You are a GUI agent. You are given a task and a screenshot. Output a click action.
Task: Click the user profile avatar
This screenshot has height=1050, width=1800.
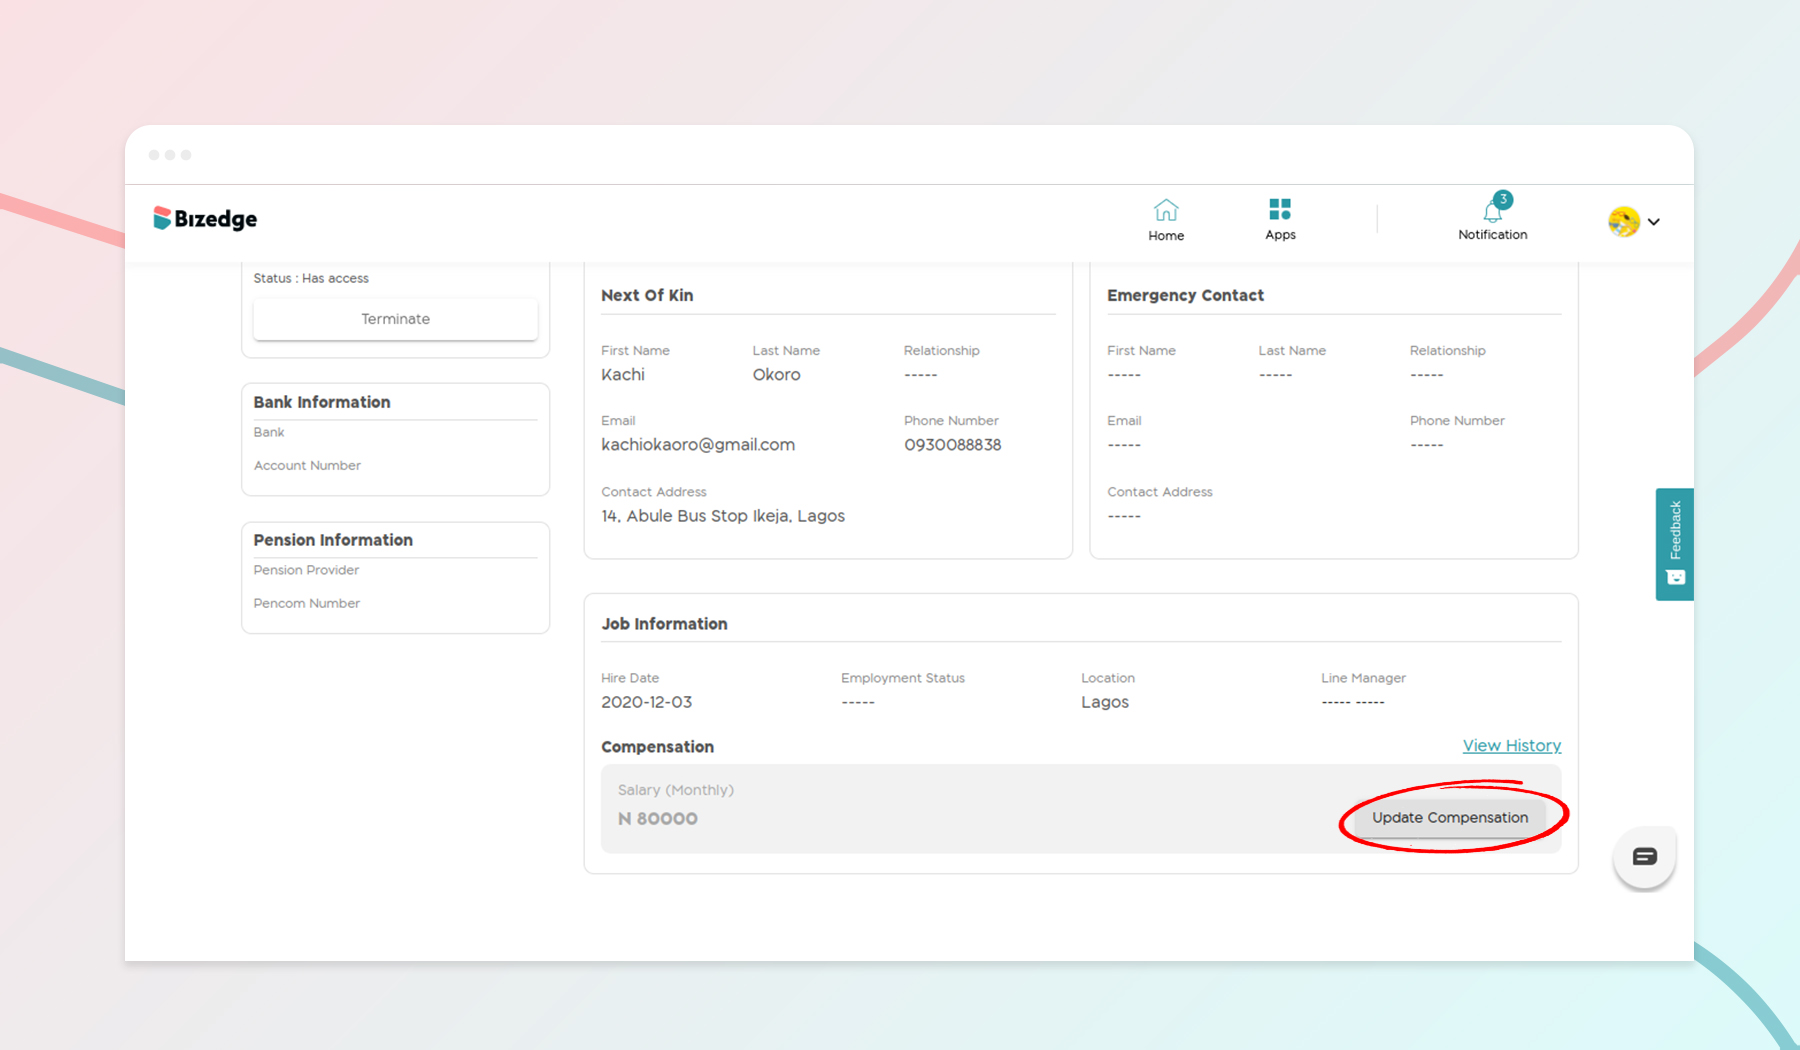point(1623,221)
